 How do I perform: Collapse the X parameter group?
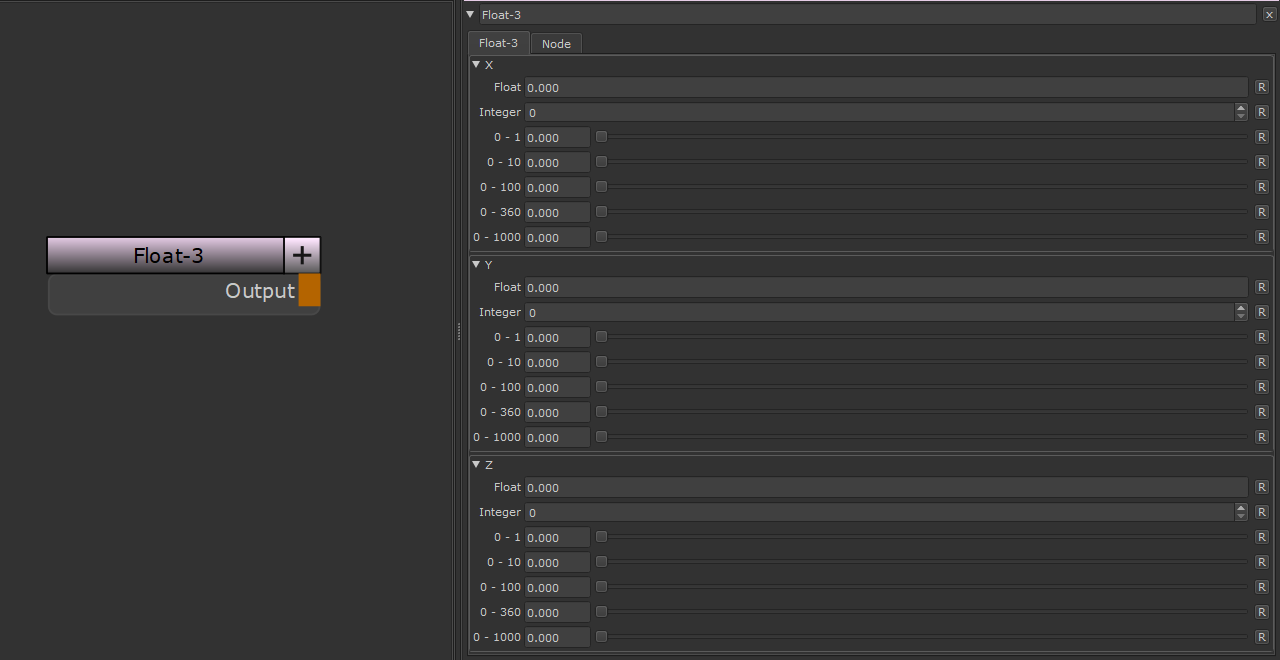(x=476, y=64)
